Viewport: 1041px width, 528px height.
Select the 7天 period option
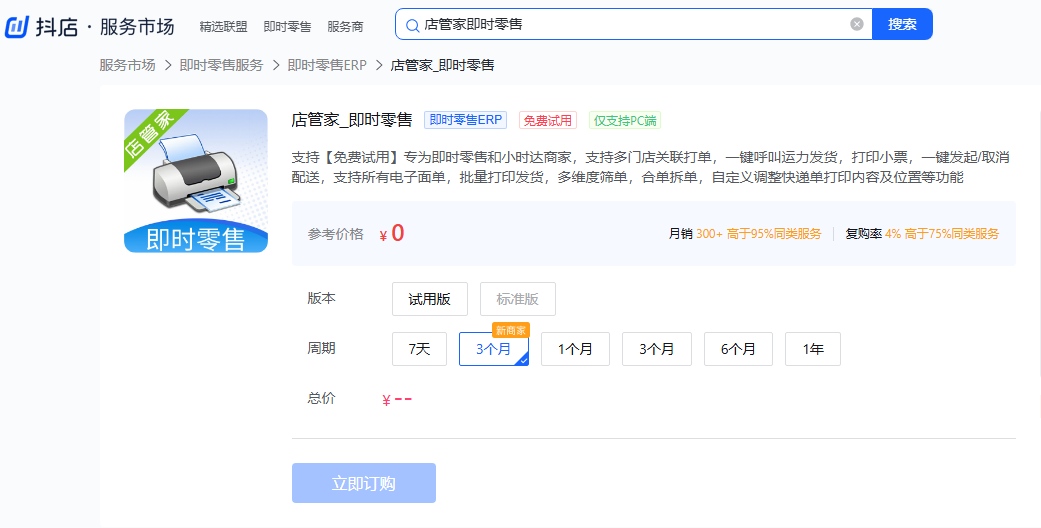coord(419,349)
